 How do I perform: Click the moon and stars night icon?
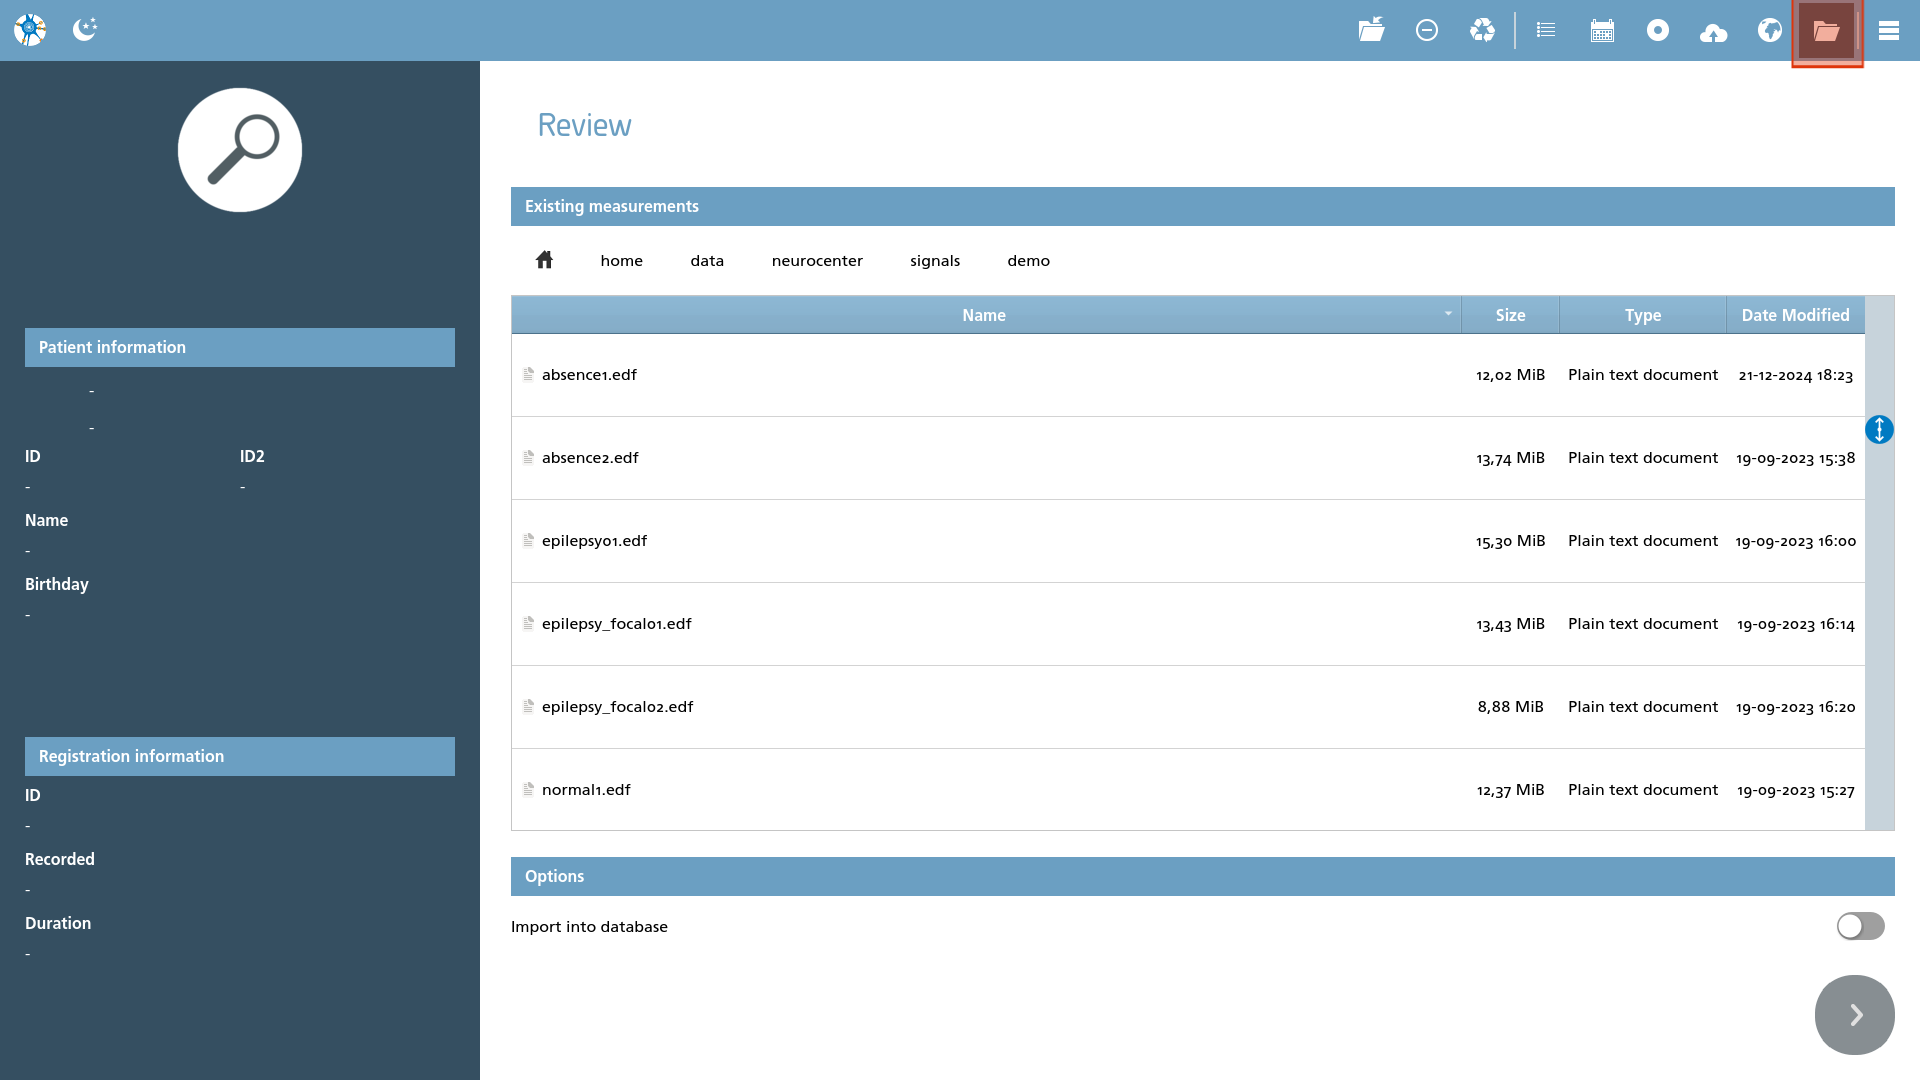point(85,30)
